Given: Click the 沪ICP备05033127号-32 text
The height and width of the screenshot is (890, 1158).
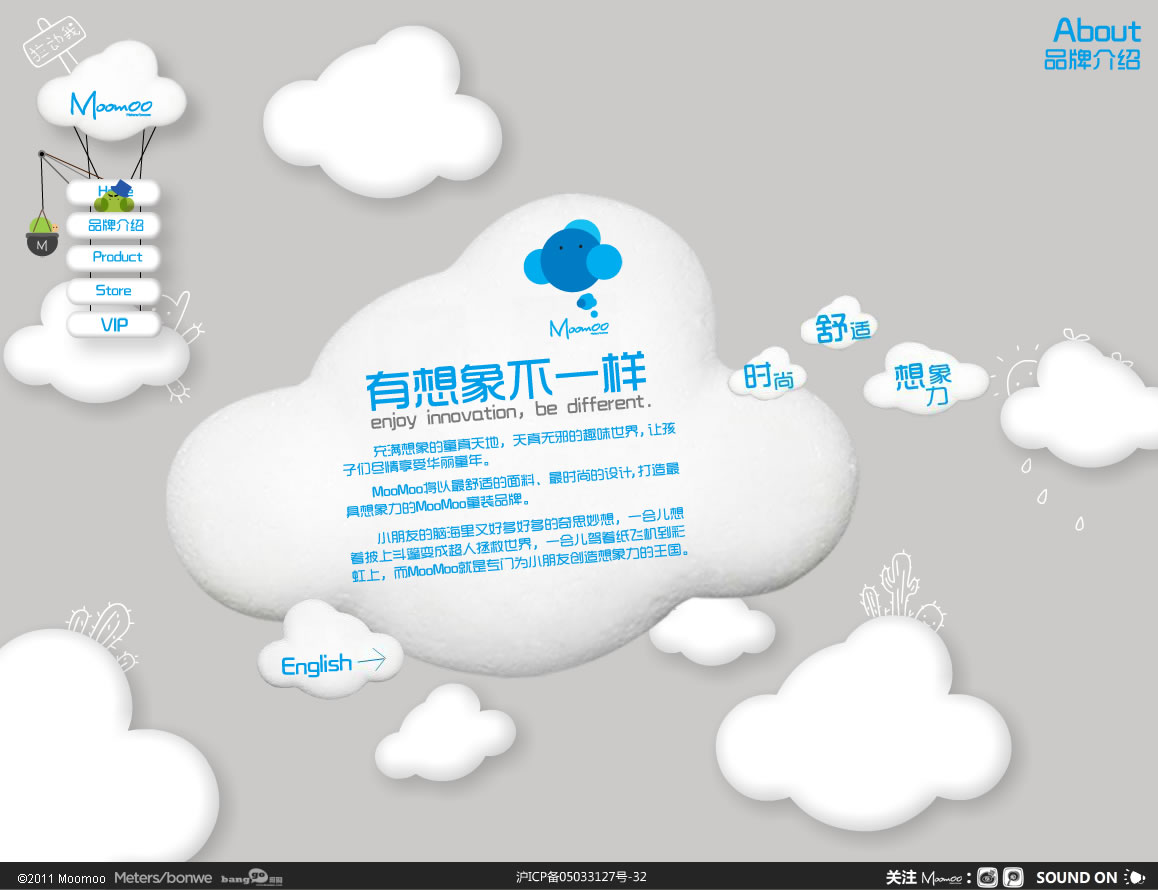Looking at the screenshot, I should click(581, 877).
